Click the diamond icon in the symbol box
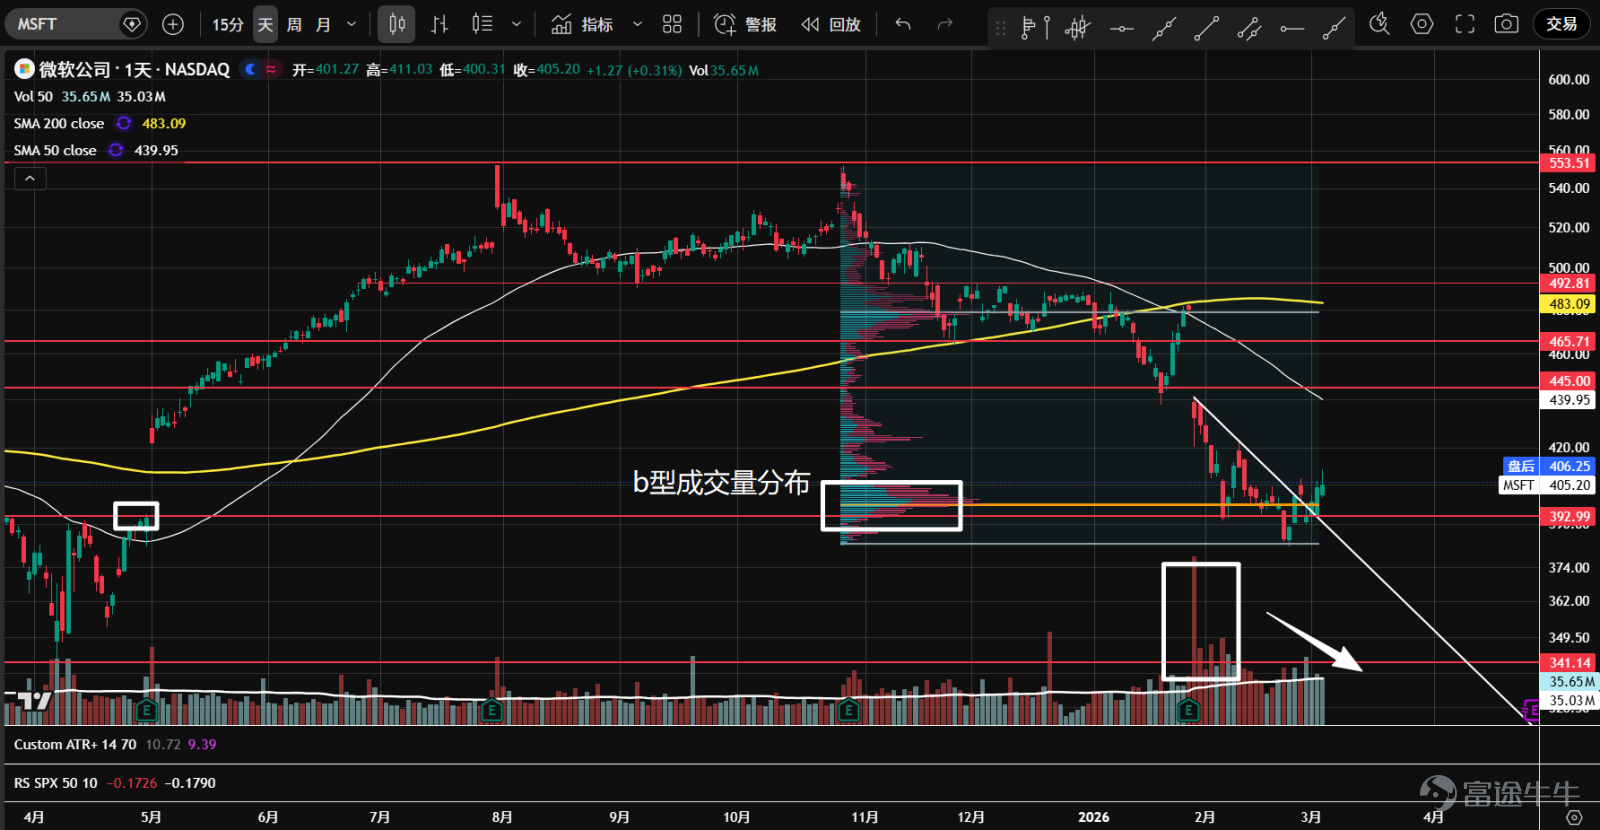The height and width of the screenshot is (830, 1600). 131,24
